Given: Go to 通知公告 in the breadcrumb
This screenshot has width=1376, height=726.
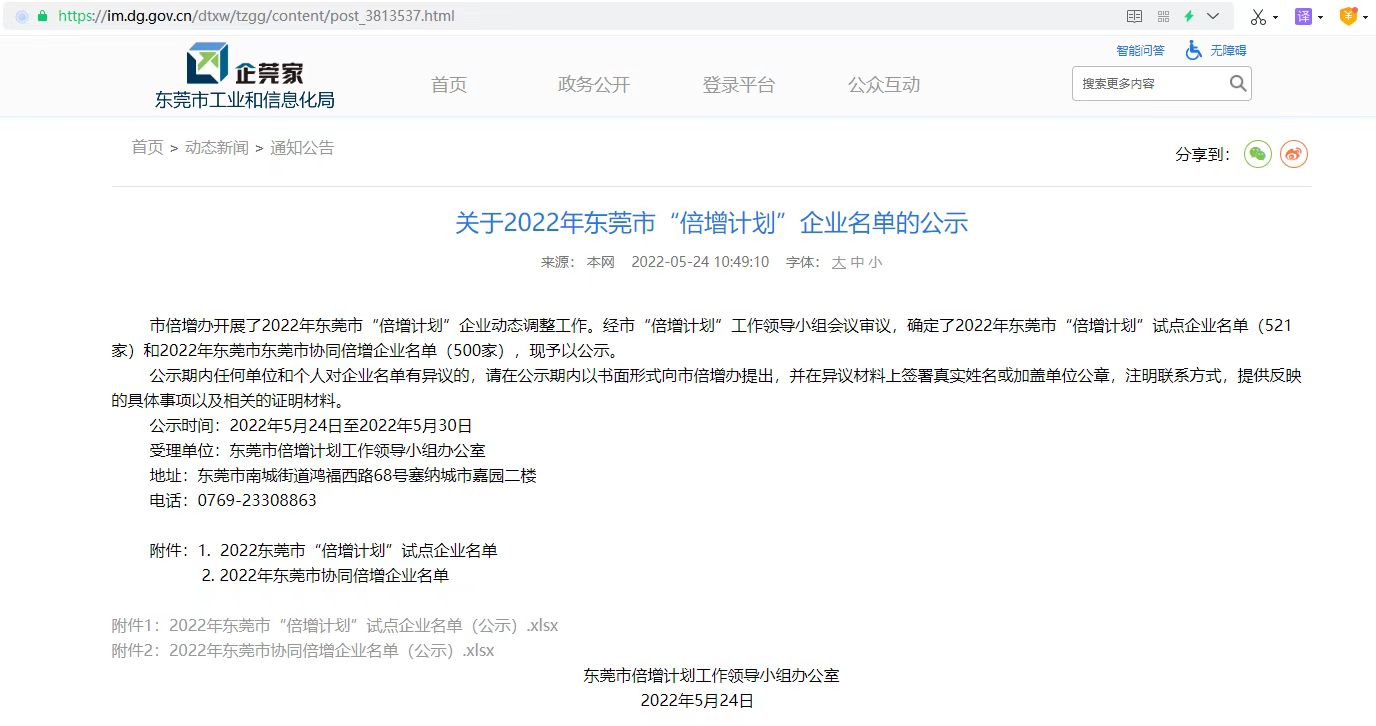Looking at the screenshot, I should pos(302,148).
